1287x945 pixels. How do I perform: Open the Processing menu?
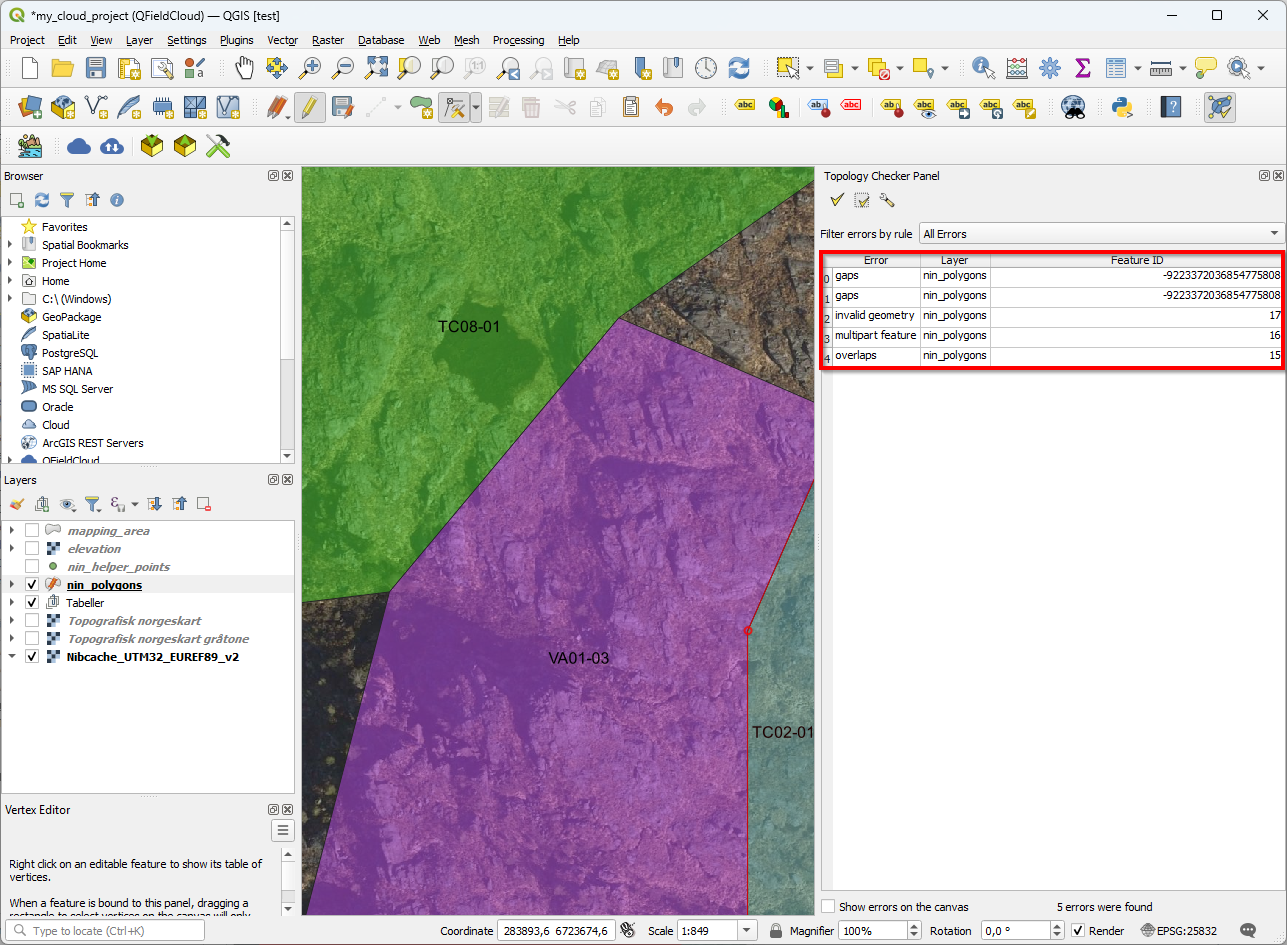pos(518,40)
